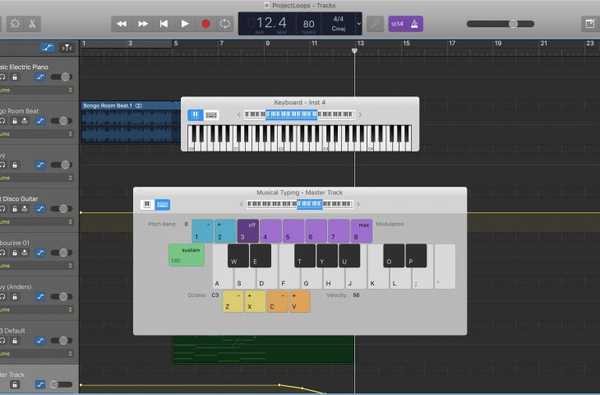Toggle the Cycle loop button
Image resolution: width=600 pixels, height=395 pixels.
click(225, 24)
